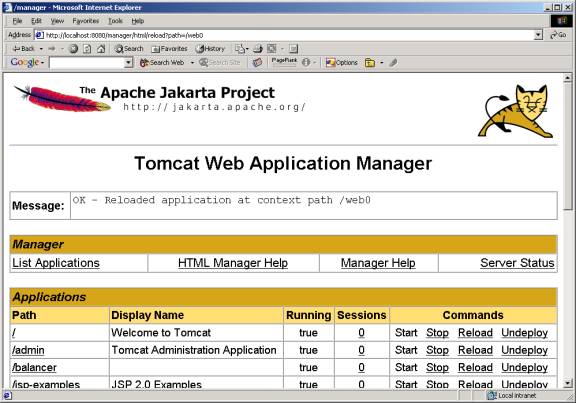Image resolution: width=576 pixels, height=403 pixels.
Task: Go back using the Back arrow button
Action: pyautogui.click(x=23, y=48)
